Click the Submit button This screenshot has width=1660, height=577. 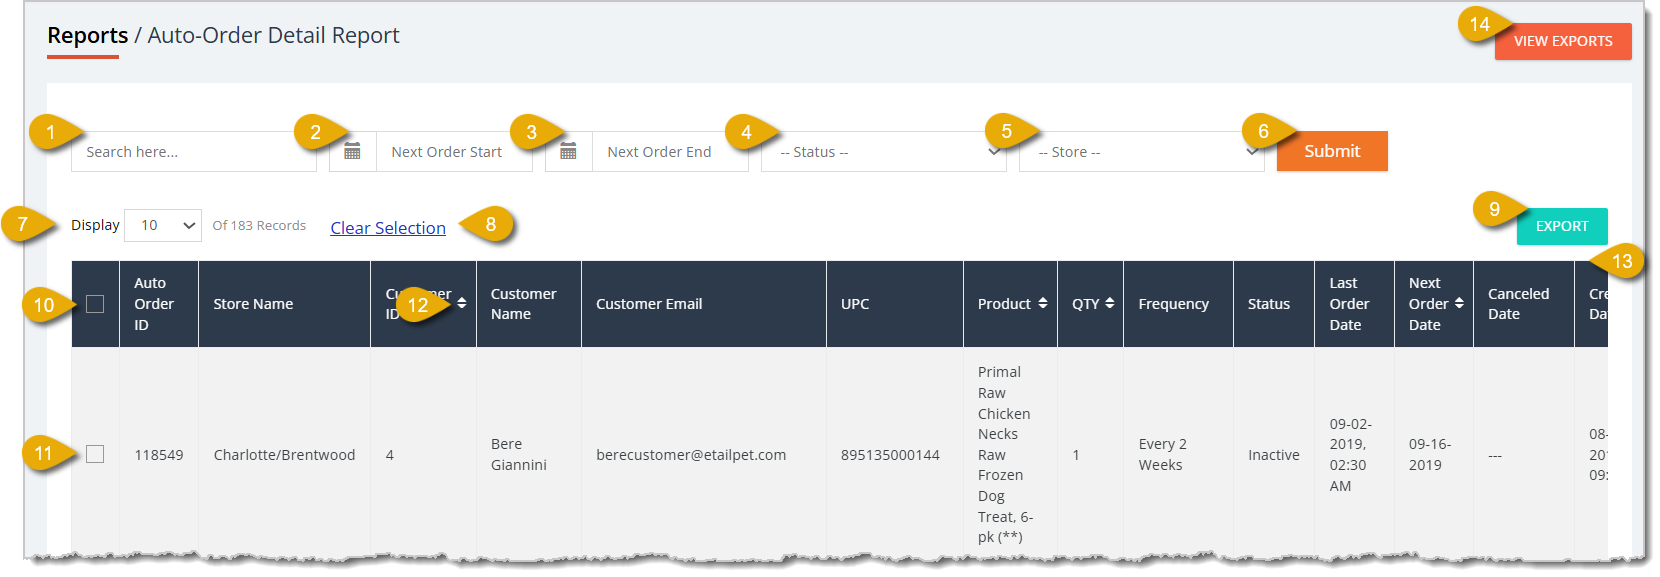1332,151
